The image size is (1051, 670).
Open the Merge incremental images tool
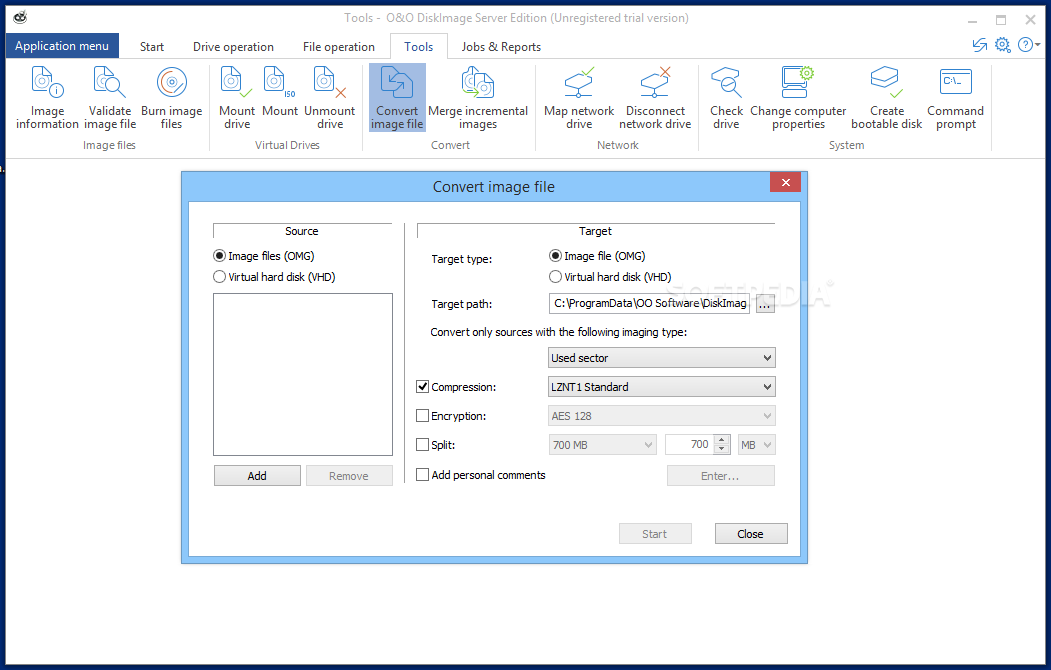click(478, 98)
